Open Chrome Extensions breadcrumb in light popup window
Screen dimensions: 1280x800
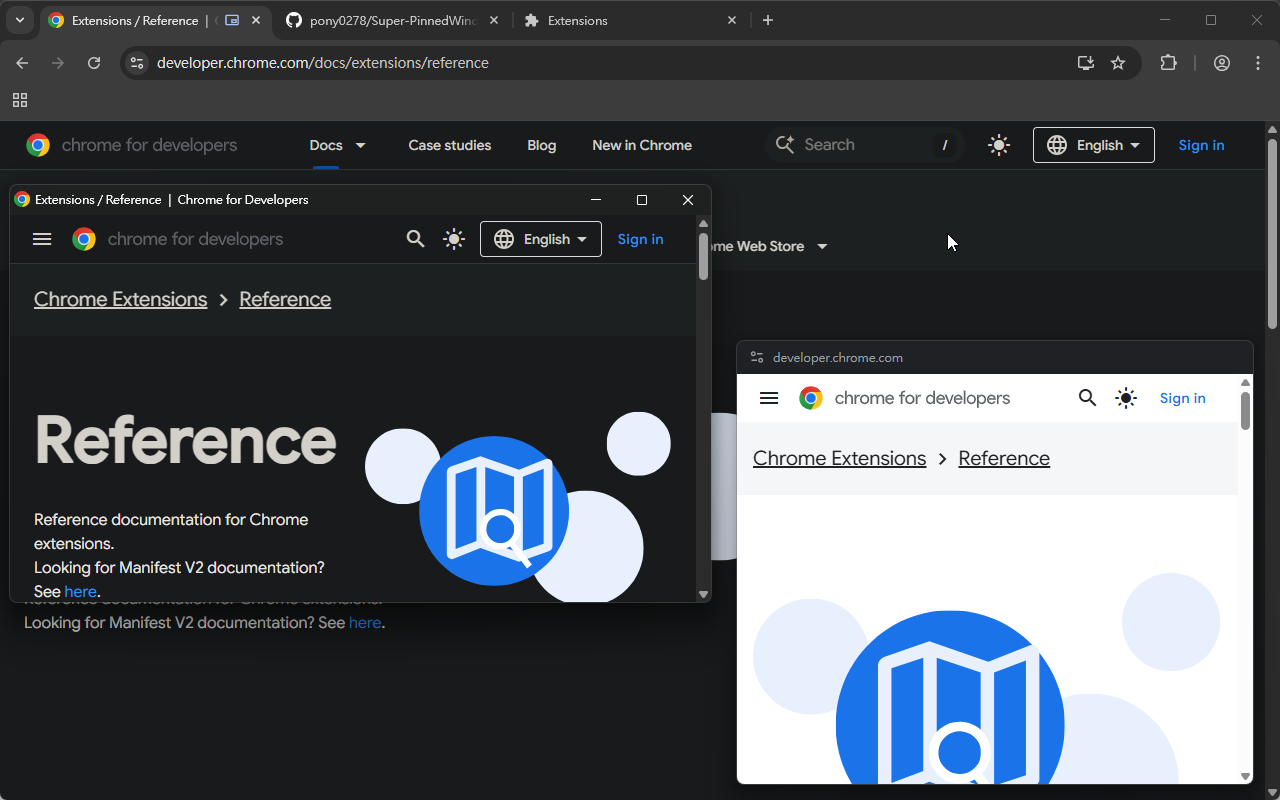click(x=840, y=458)
